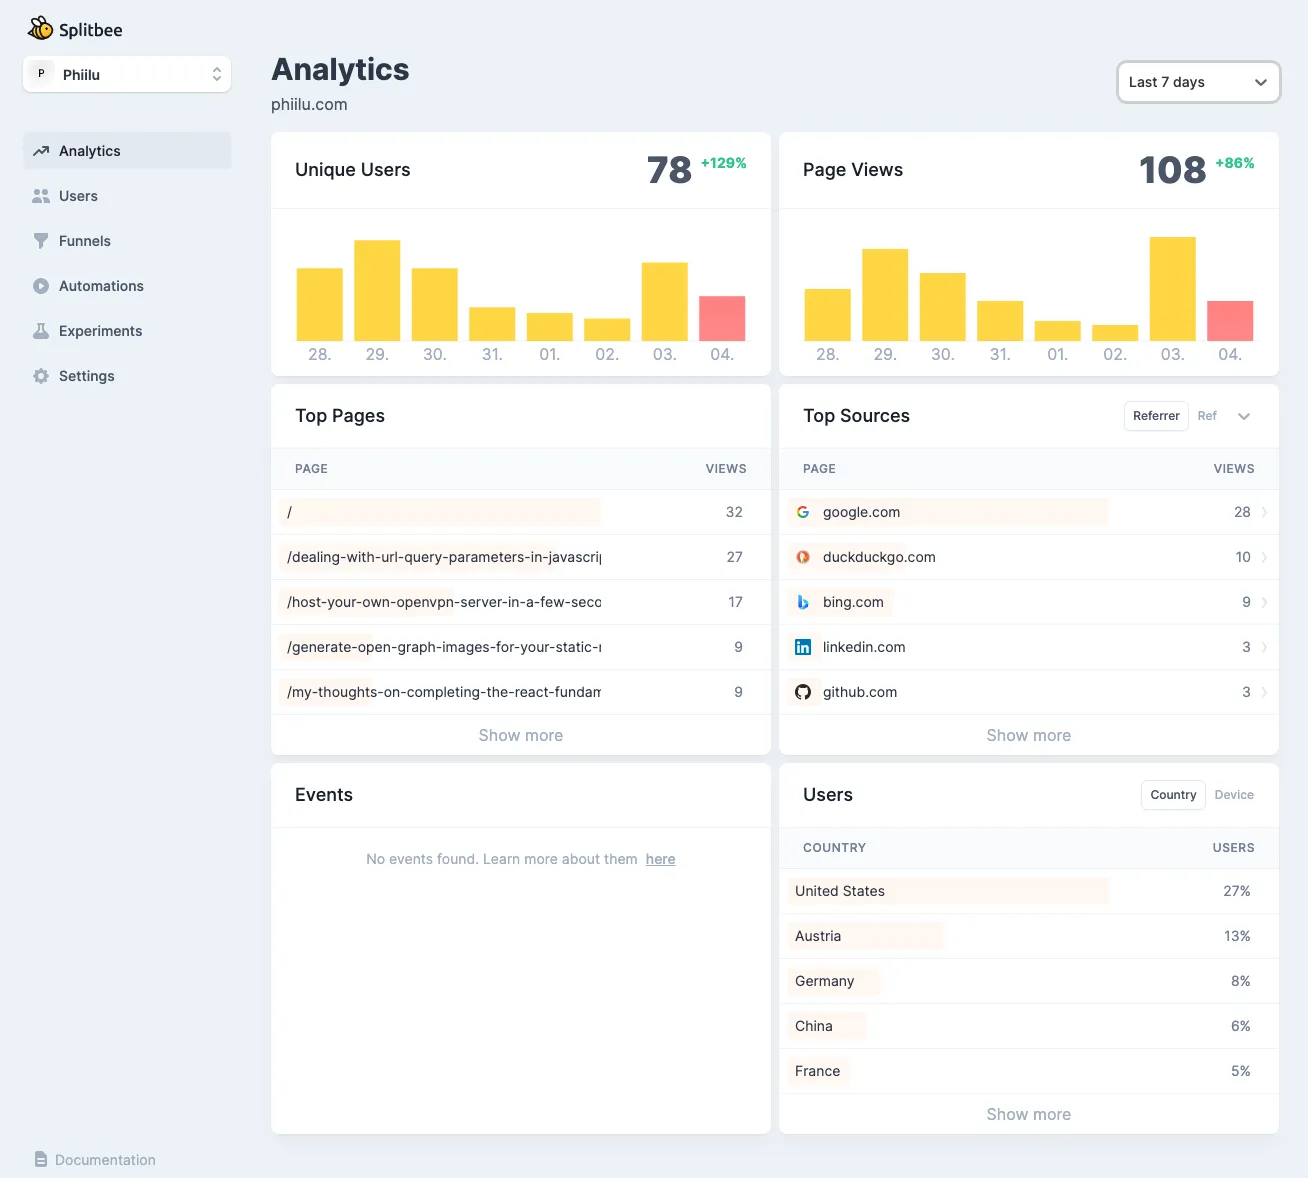
Task: Click the Funnels filter icon in sidebar
Action: click(x=41, y=241)
